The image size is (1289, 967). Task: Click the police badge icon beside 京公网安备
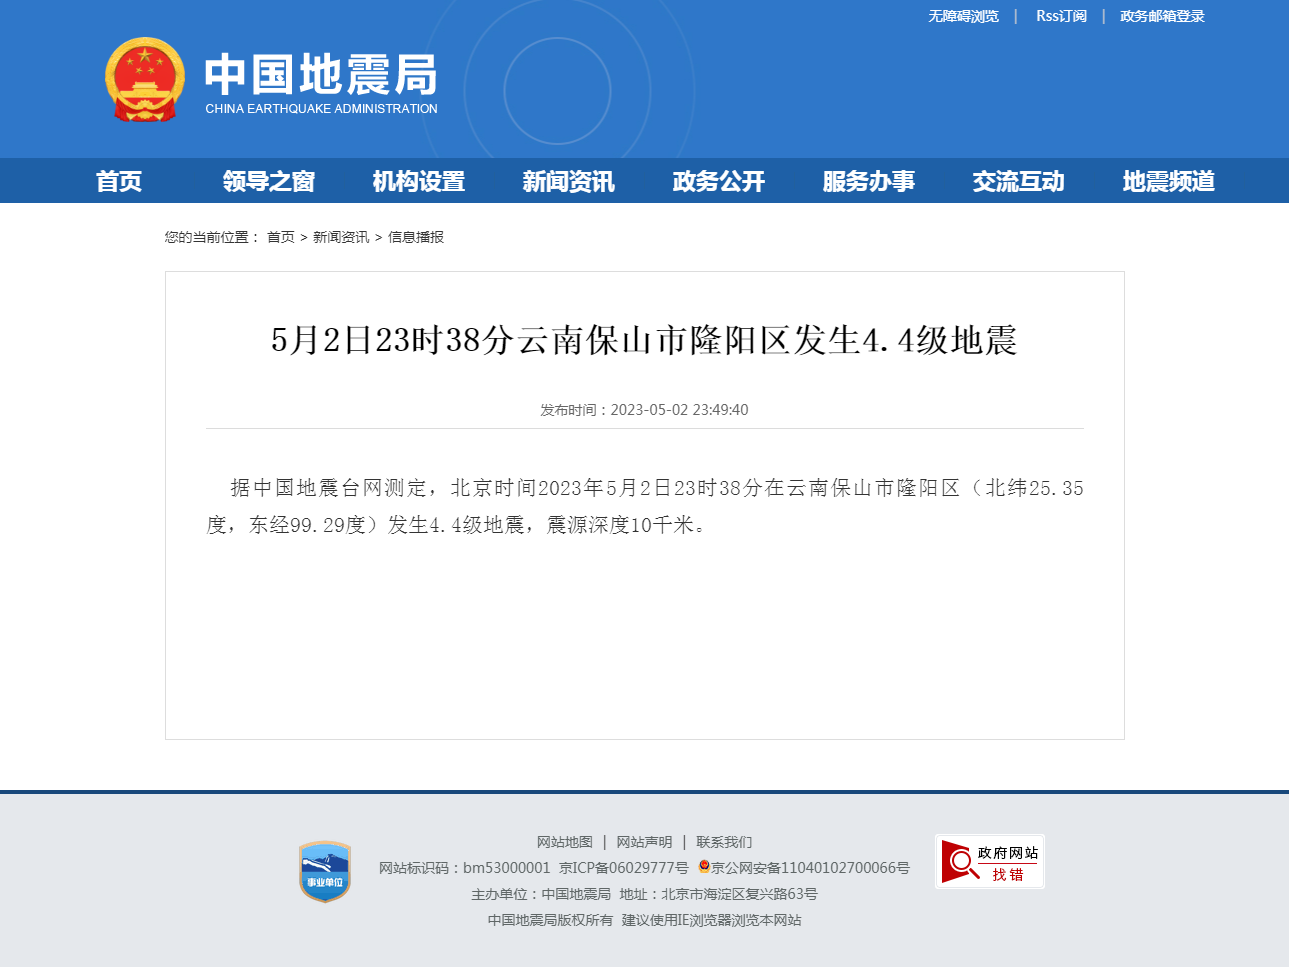click(x=704, y=867)
